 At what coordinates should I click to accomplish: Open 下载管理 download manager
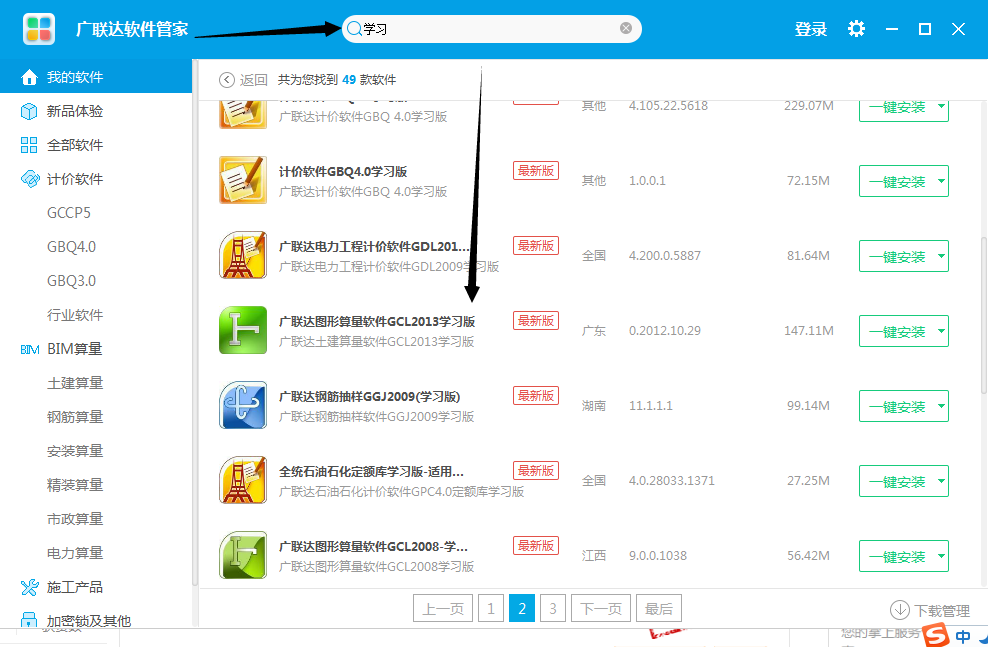[930, 610]
